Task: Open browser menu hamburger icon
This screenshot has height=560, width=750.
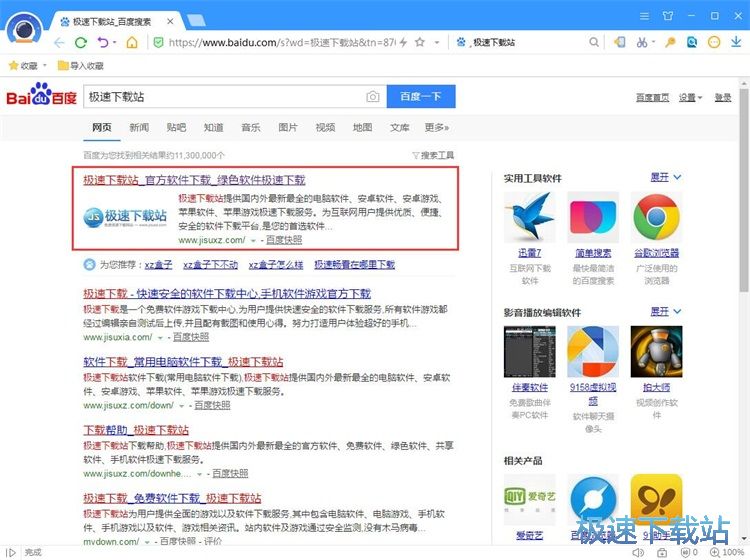Action: 644,16
